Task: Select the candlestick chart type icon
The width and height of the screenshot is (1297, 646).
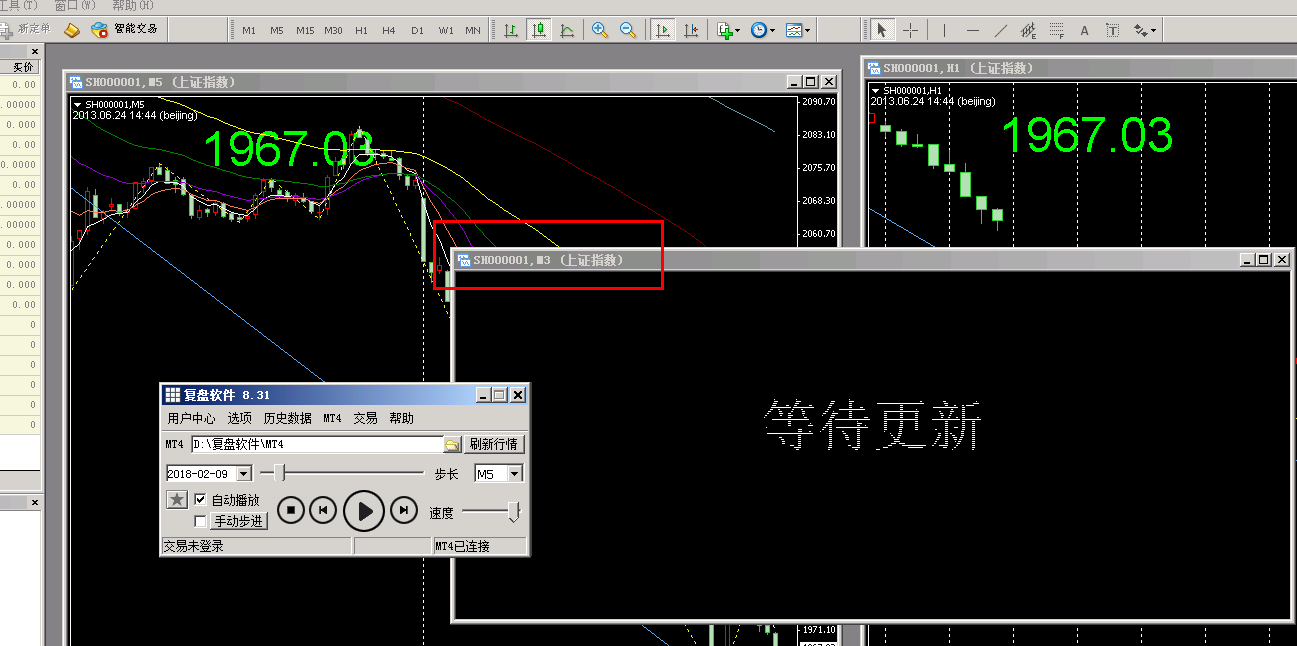Action: click(x=539, y=30)
